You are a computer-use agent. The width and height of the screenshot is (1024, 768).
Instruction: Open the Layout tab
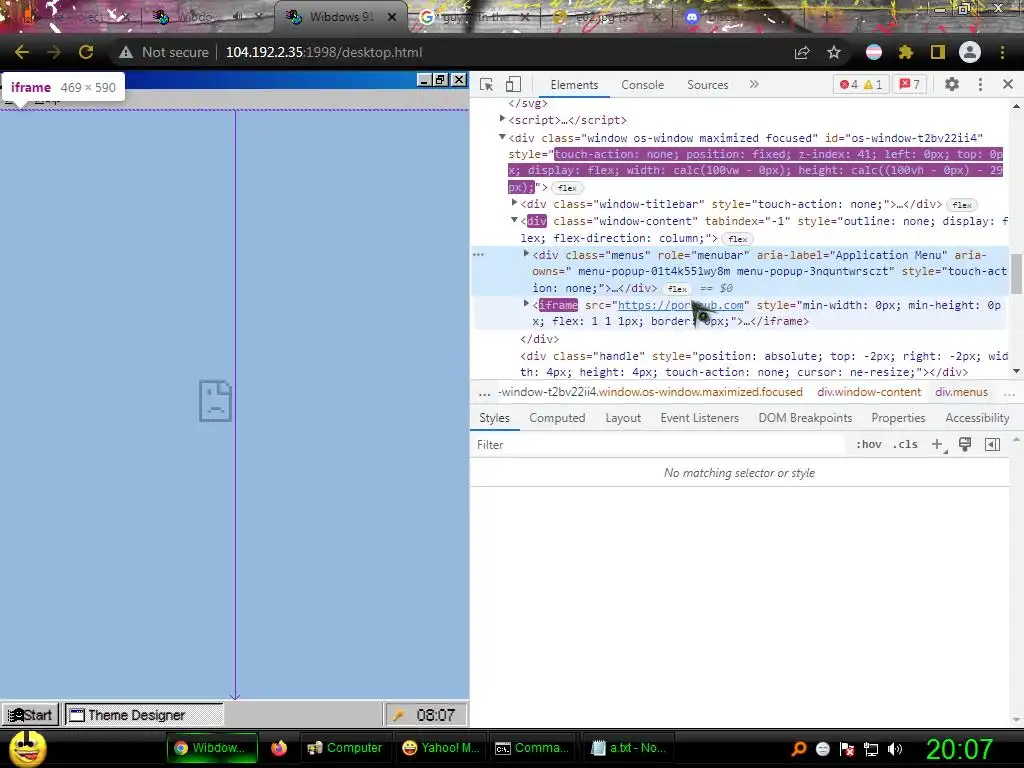click(x=623, y=418)
